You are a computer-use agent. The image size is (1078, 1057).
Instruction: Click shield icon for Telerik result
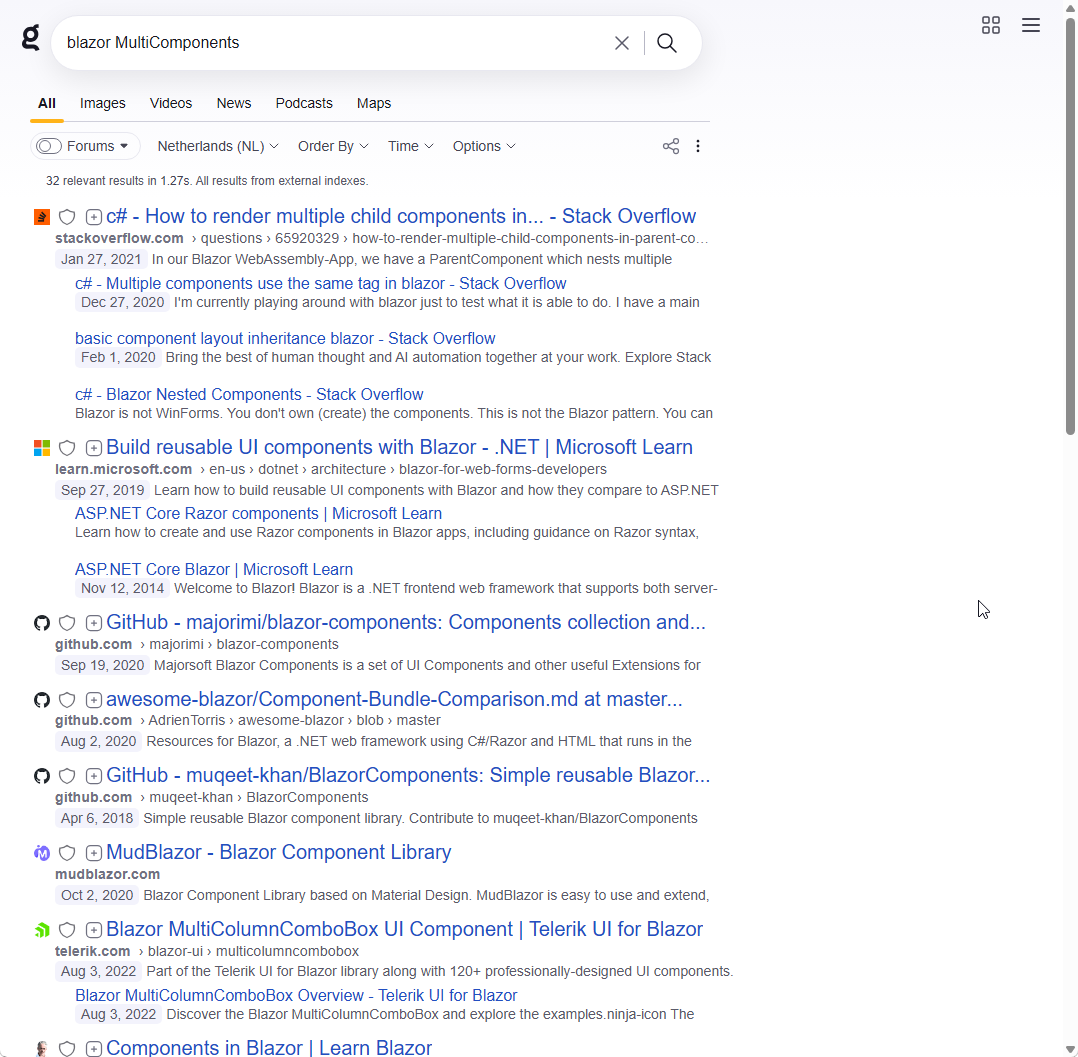[x=67, y=930]
